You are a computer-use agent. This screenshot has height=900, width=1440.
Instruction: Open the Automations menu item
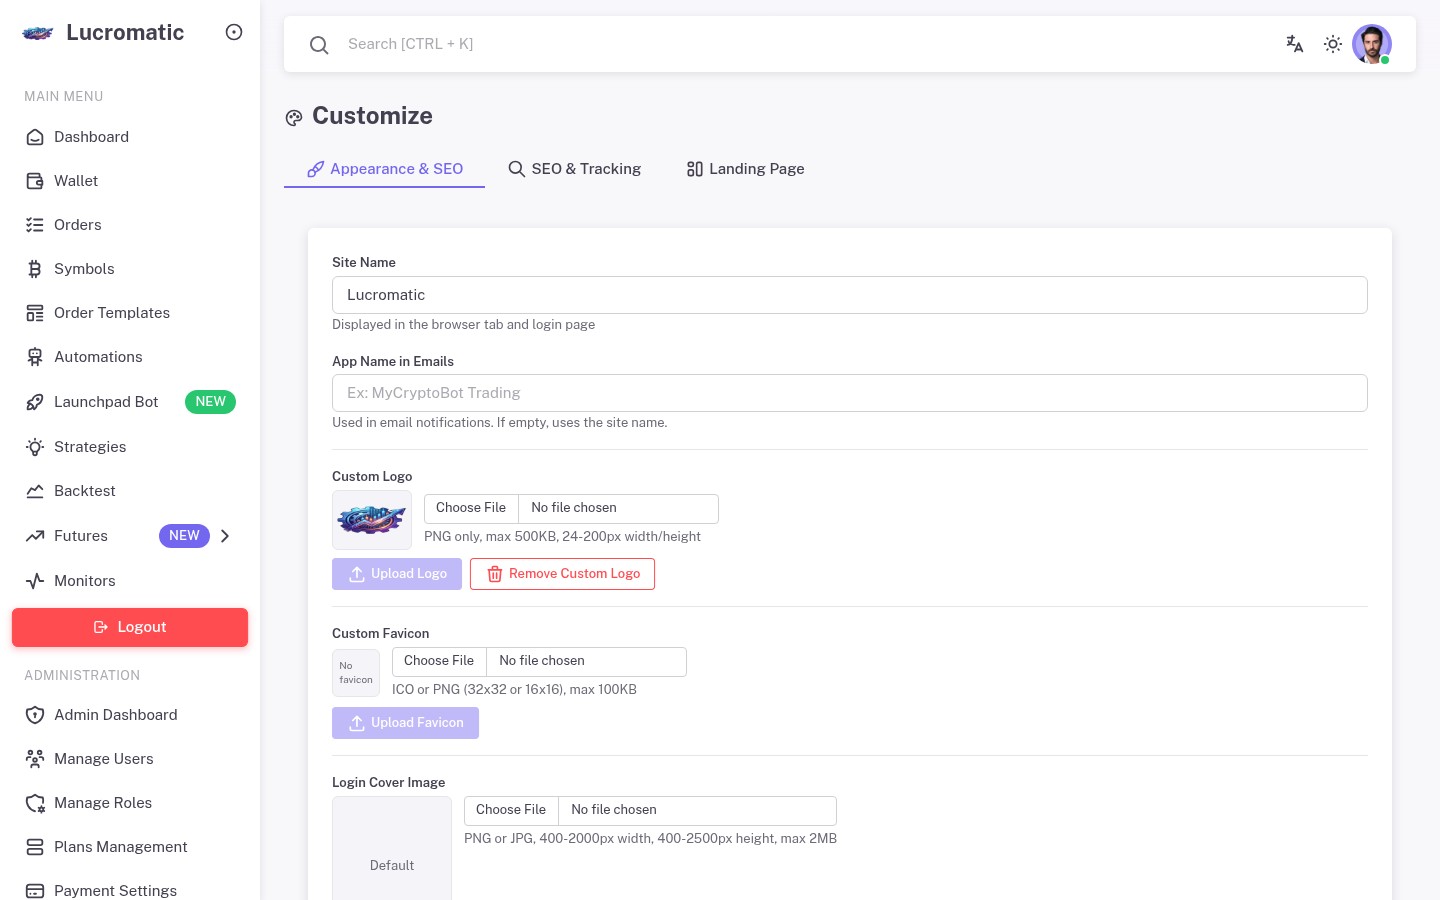coord(98,357)
